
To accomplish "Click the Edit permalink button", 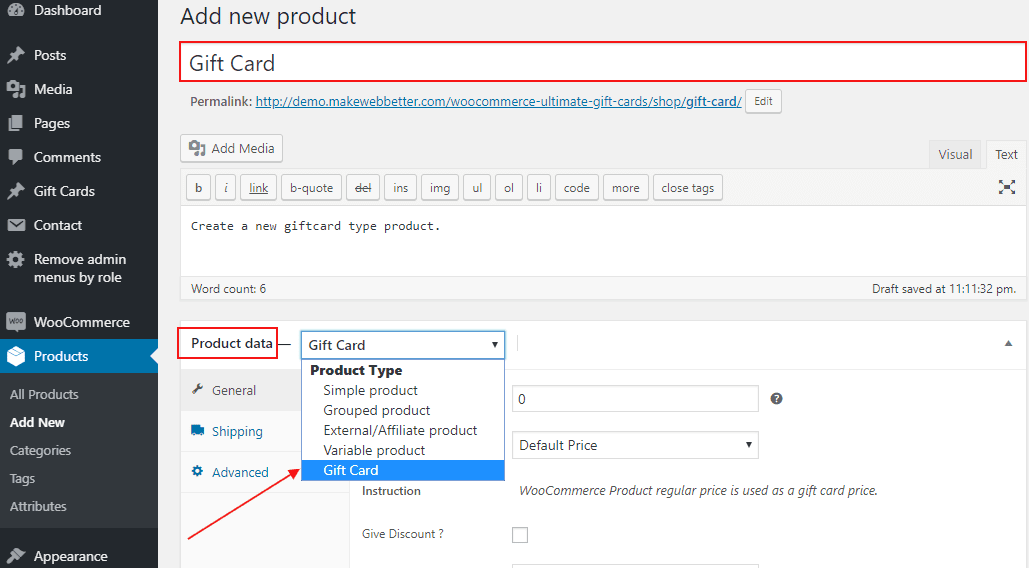I will click(x=763, y=101).
